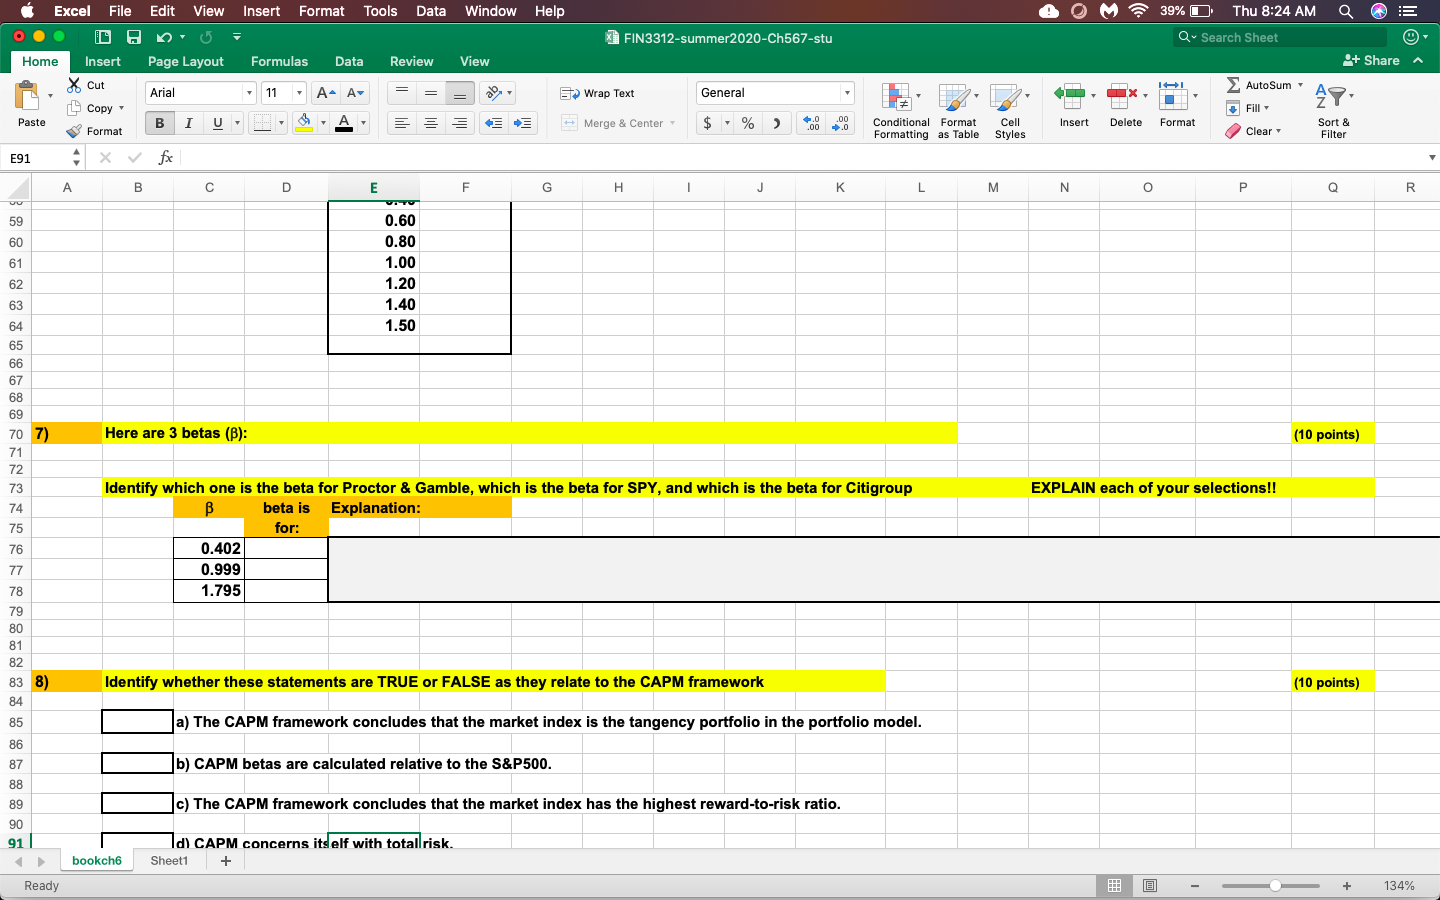Image resolution: width=1440 pixels, height=900 pixels.
Task: Click Merge & Center button
Action: coord(612,123)
